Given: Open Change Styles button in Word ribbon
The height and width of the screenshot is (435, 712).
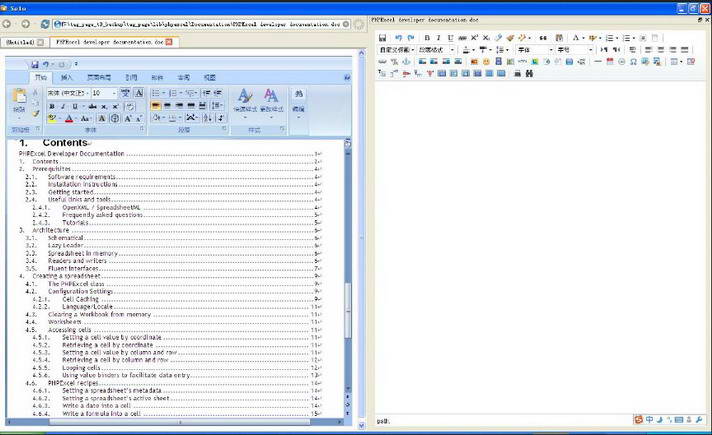Looking at the screenshot, I should (x=272, y=104).
